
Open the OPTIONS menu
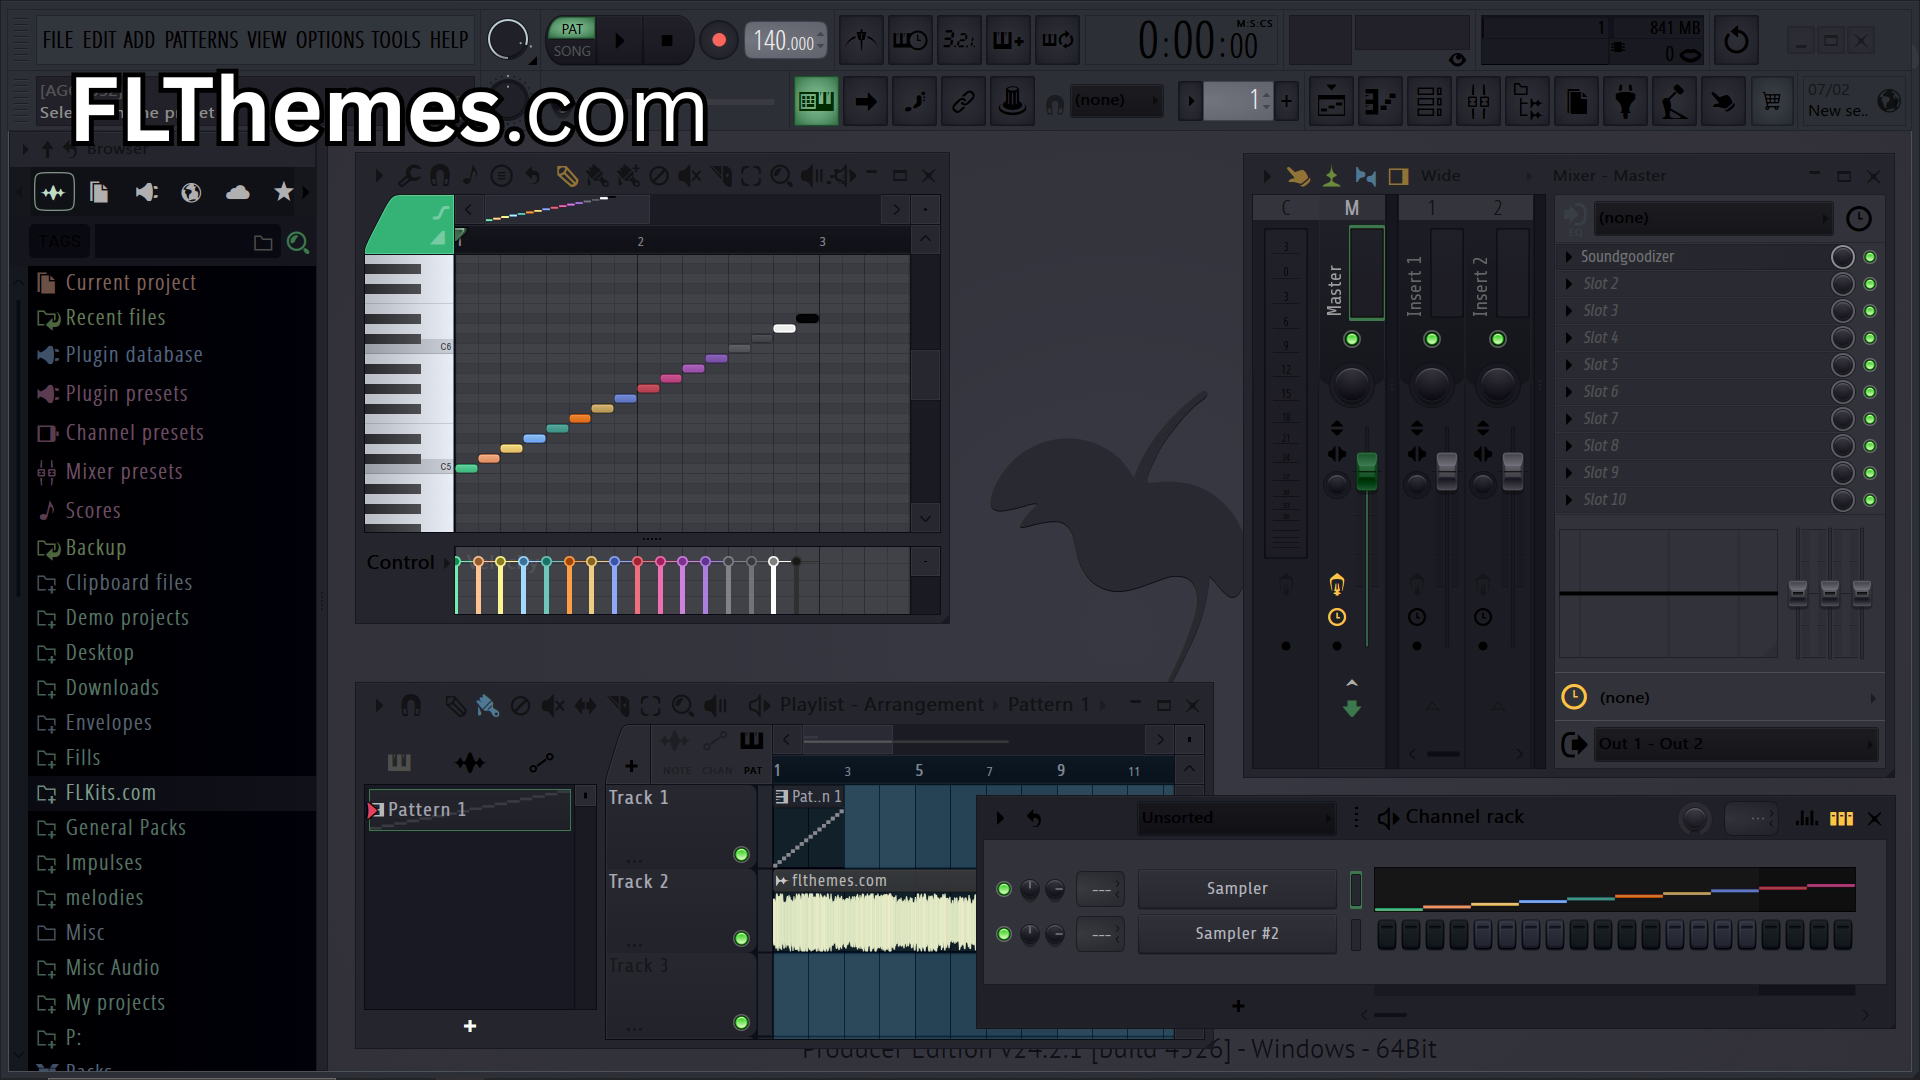pyautogui.click(x=330, y=40)
